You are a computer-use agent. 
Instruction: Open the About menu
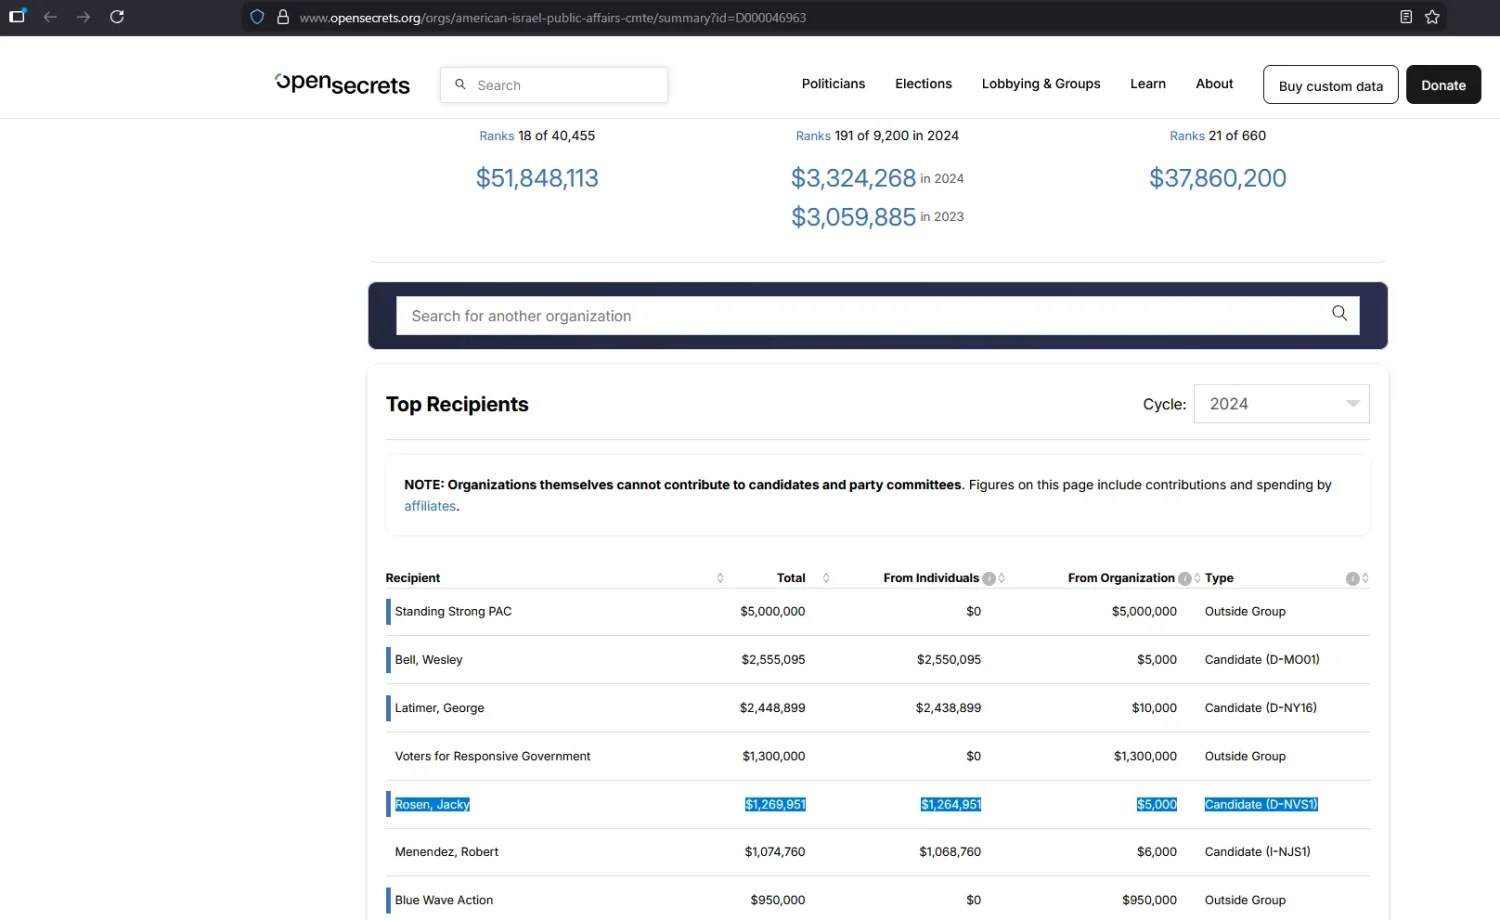click(x=1214, y=84)
